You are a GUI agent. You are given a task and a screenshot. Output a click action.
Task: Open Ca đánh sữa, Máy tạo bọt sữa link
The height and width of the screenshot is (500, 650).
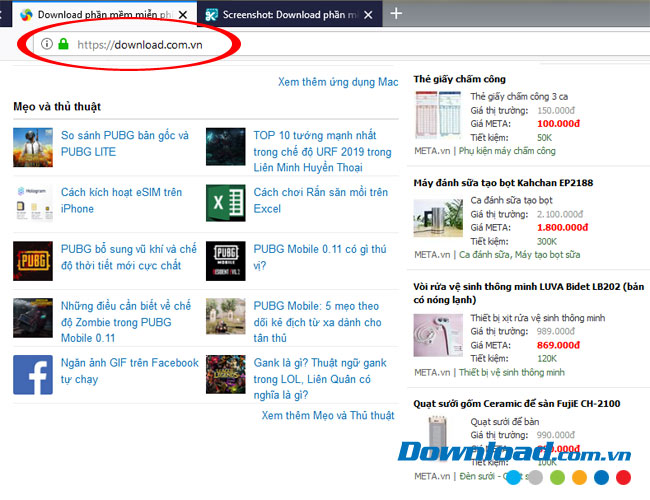tap(519, 255)
